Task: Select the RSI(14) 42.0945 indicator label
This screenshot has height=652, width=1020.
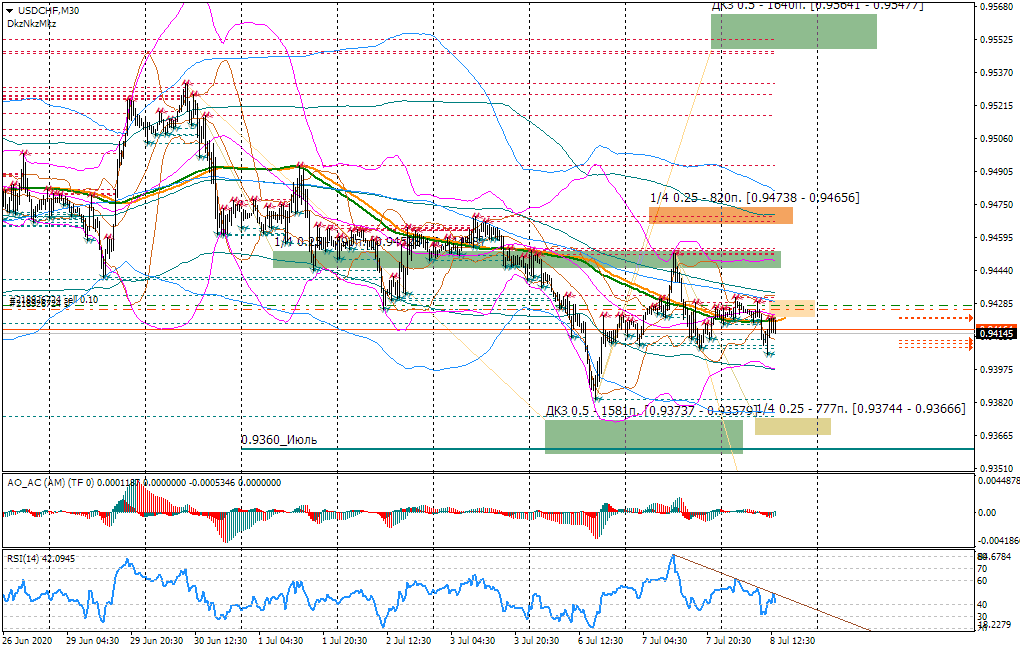Action: (41, 558)
